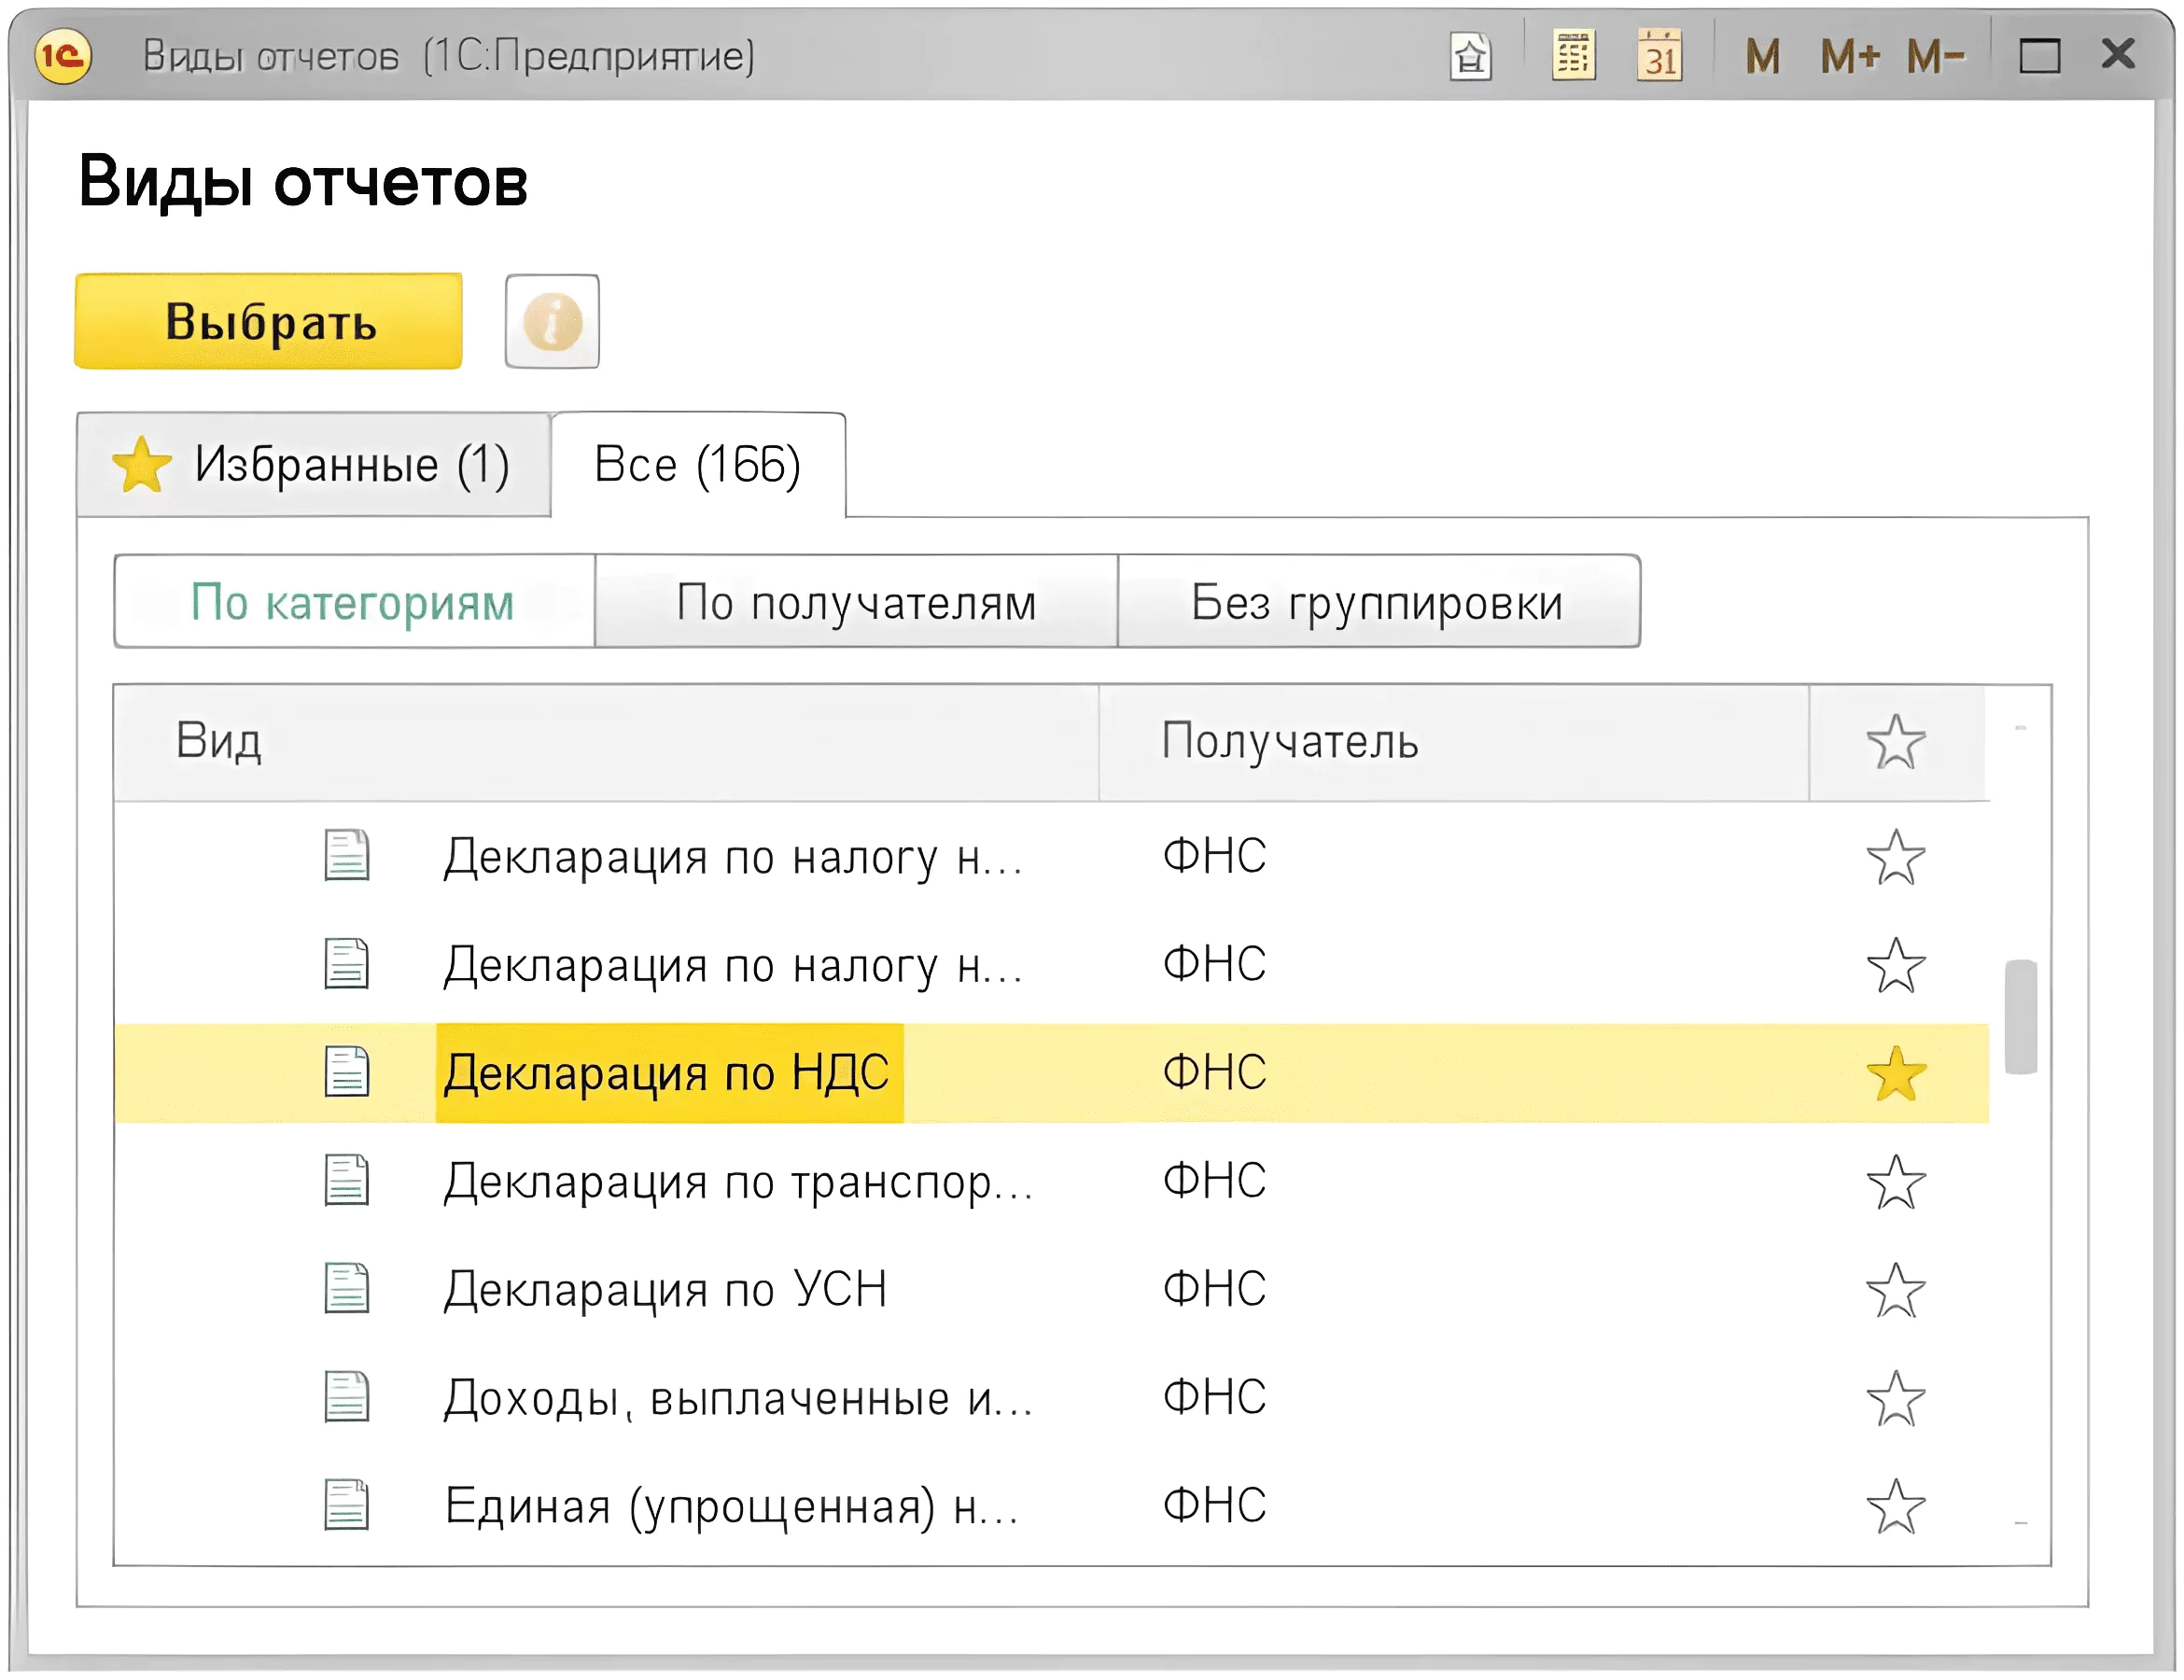Switch to the Все (166) tab
Screen dimensions: 2184x1680
(x=698, y=465)
